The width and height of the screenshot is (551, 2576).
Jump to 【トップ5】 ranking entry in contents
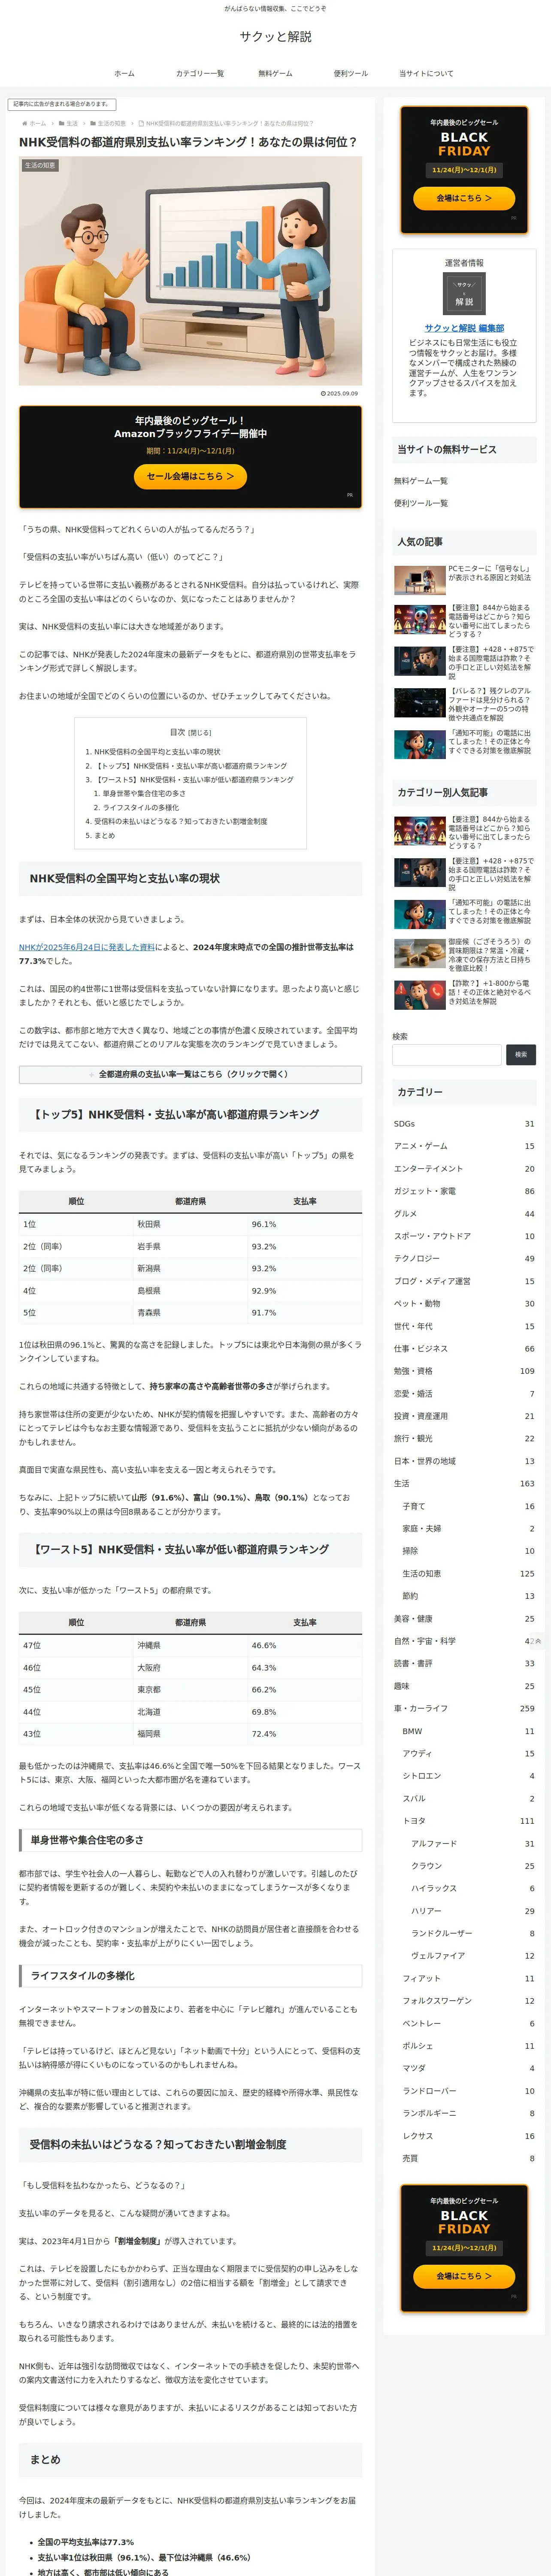click(x=190, y=766)
